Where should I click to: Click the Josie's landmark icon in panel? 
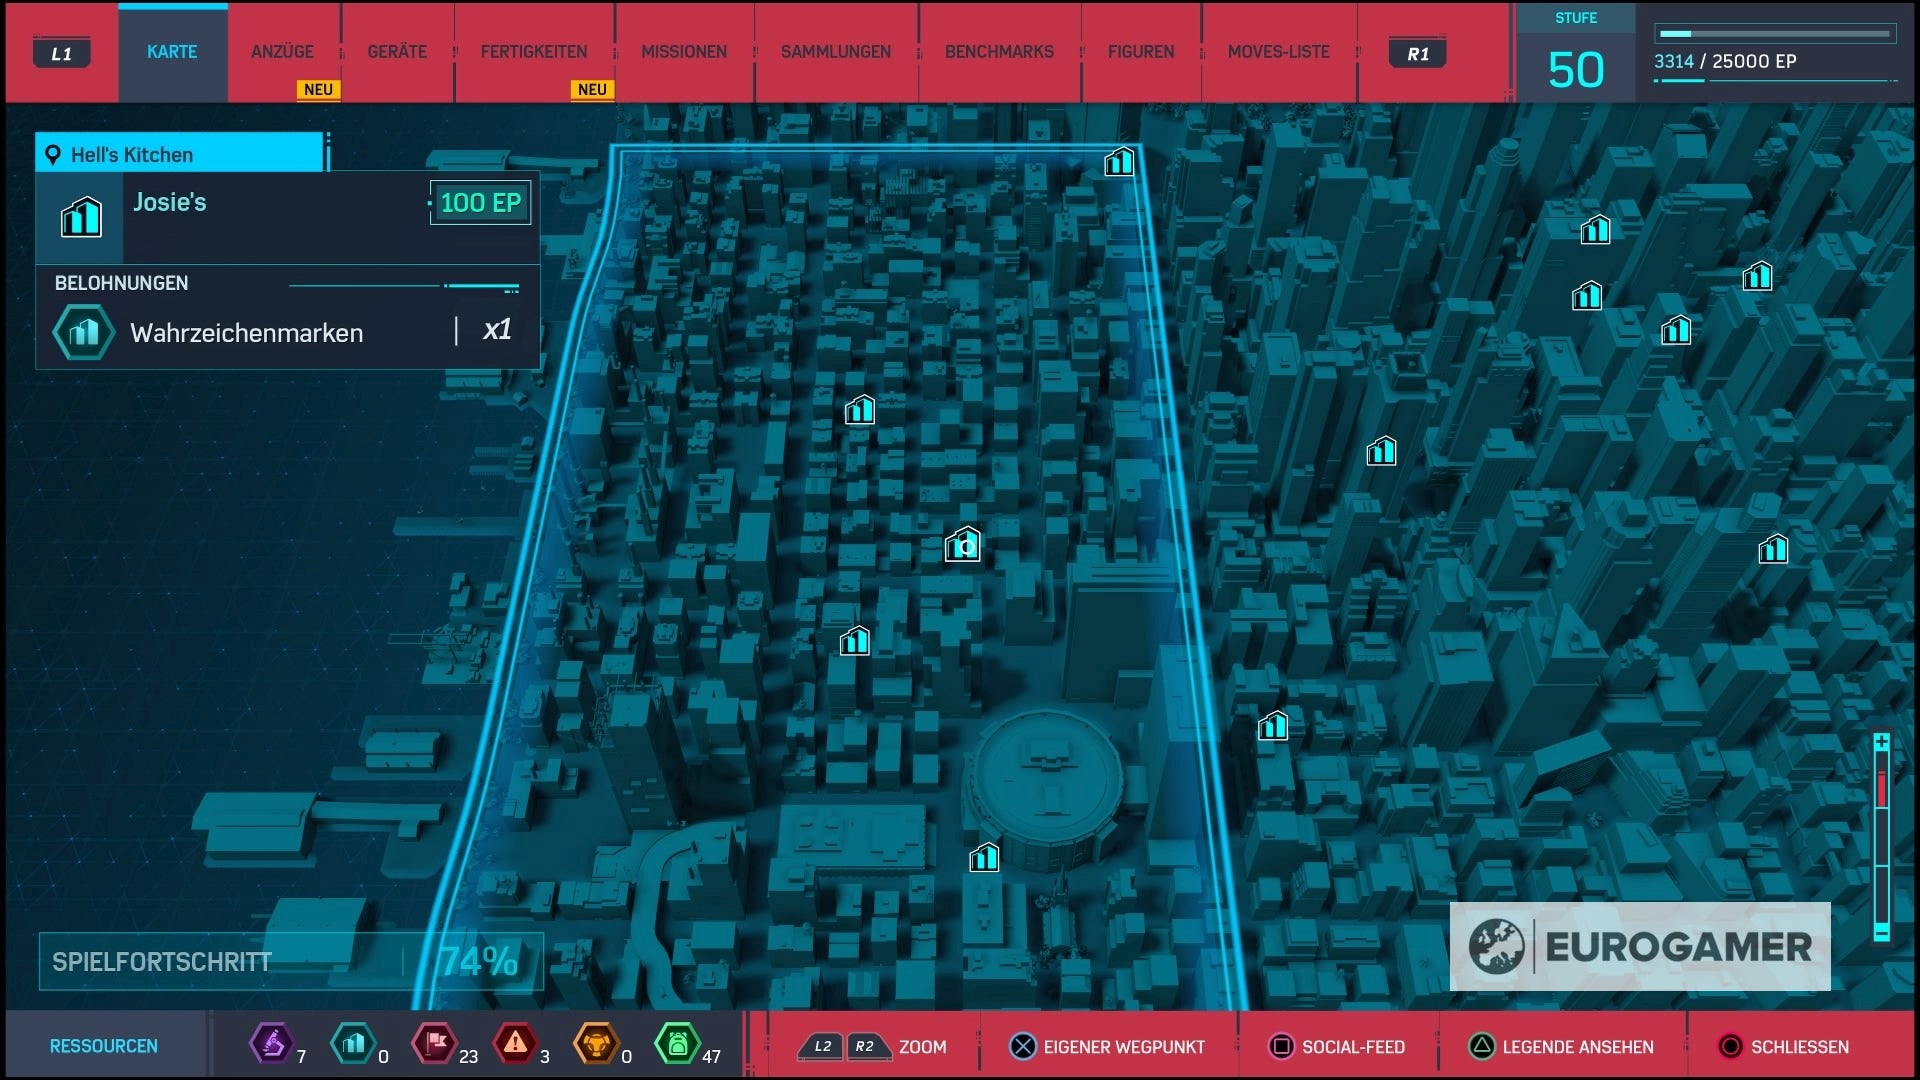[81, 217]
